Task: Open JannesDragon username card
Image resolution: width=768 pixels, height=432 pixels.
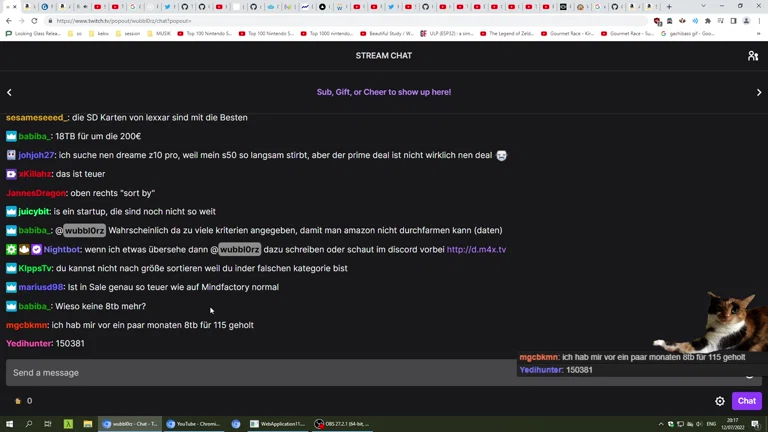Action: click(x=36, y=193)
